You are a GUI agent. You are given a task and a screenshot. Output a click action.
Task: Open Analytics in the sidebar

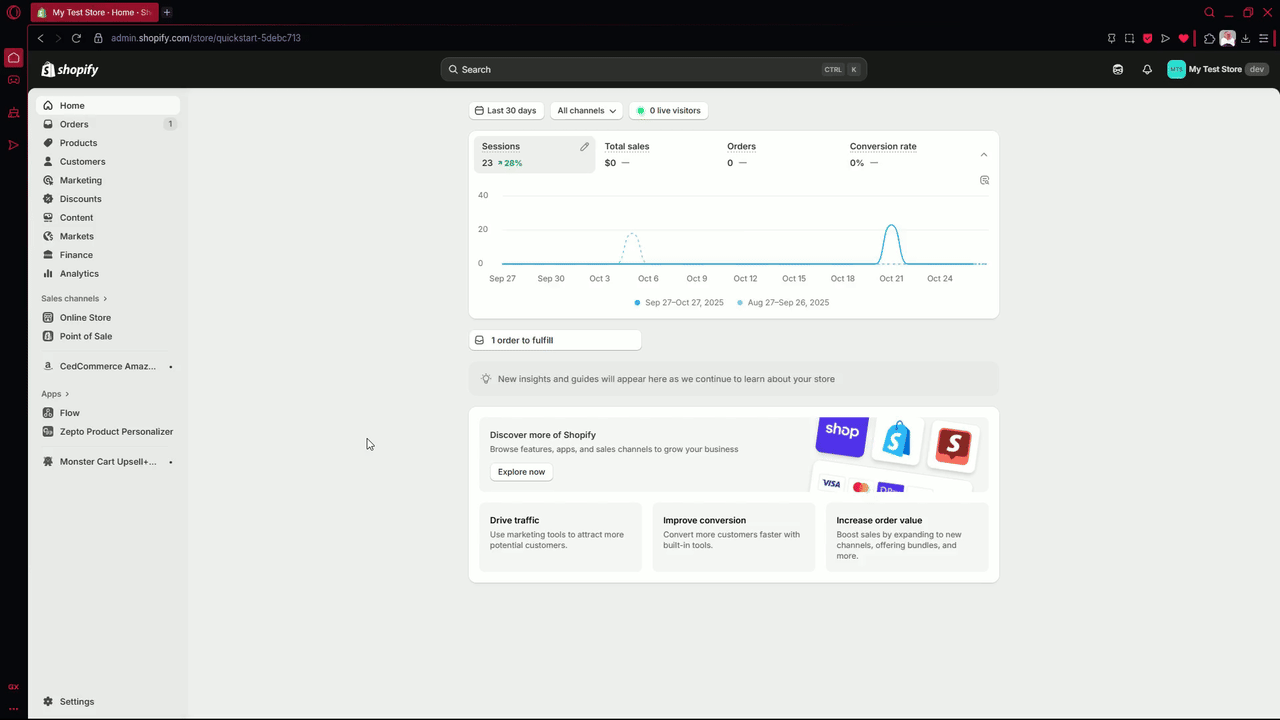pos(108,273)
